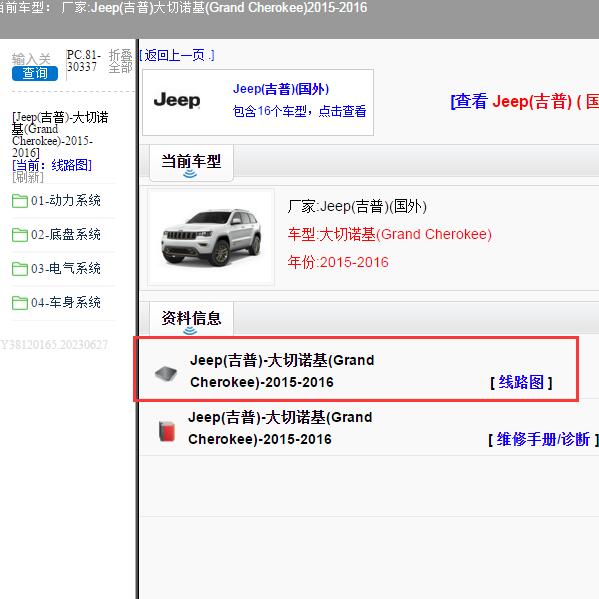This screenshot has height=599, width=599.
Task: Select the 03-电气系统 tree item label
Action: tap(66, 269)
